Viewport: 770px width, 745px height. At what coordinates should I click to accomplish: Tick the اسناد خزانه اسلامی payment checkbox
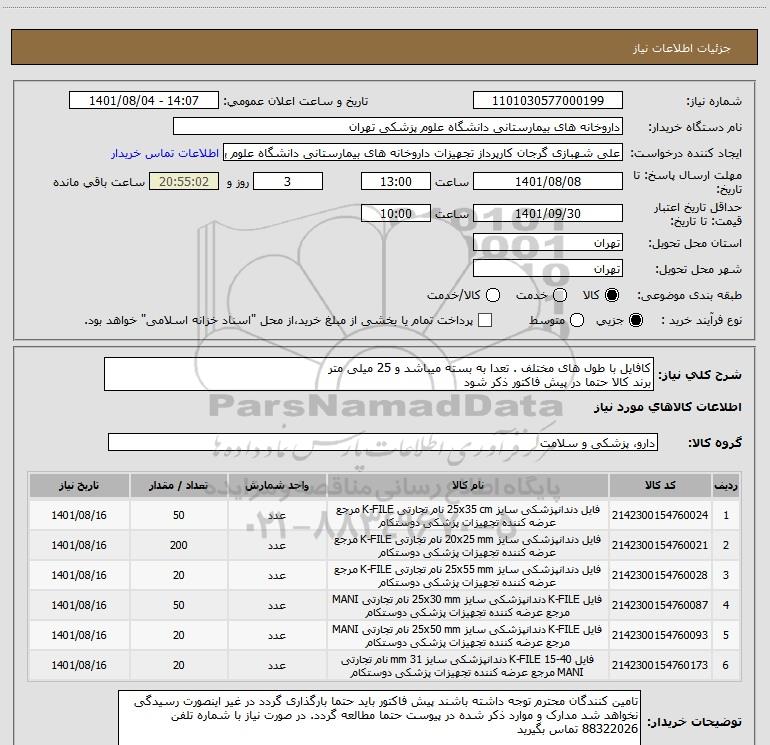pyautogui.click(x=485, y=320)
